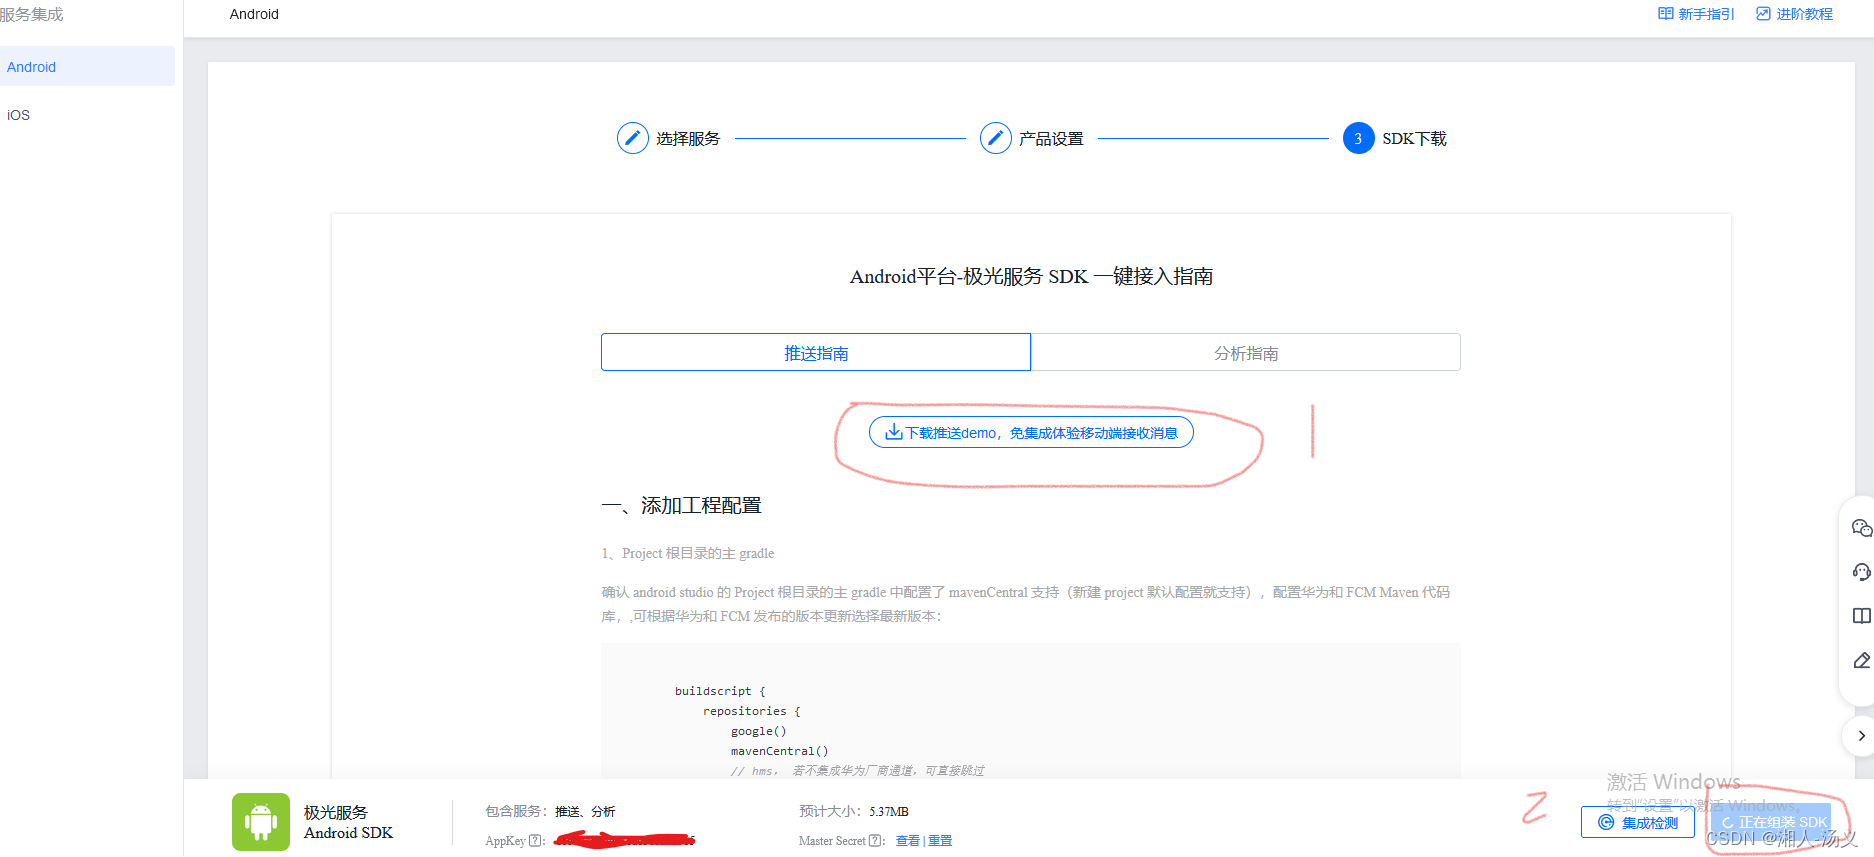Viewport: 1874px width, 857px height.
Task: Click the 产品设置 step pencil icon
Action: 995,138
